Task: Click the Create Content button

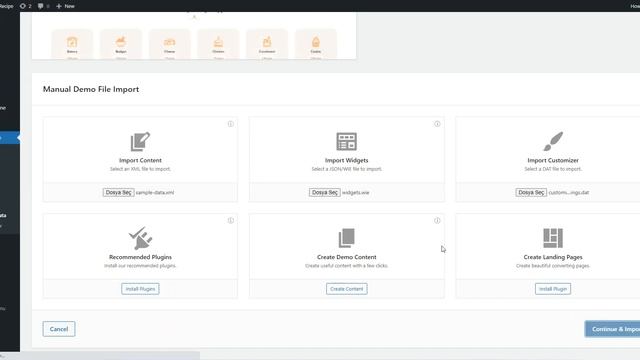Action: pos(347,289)
